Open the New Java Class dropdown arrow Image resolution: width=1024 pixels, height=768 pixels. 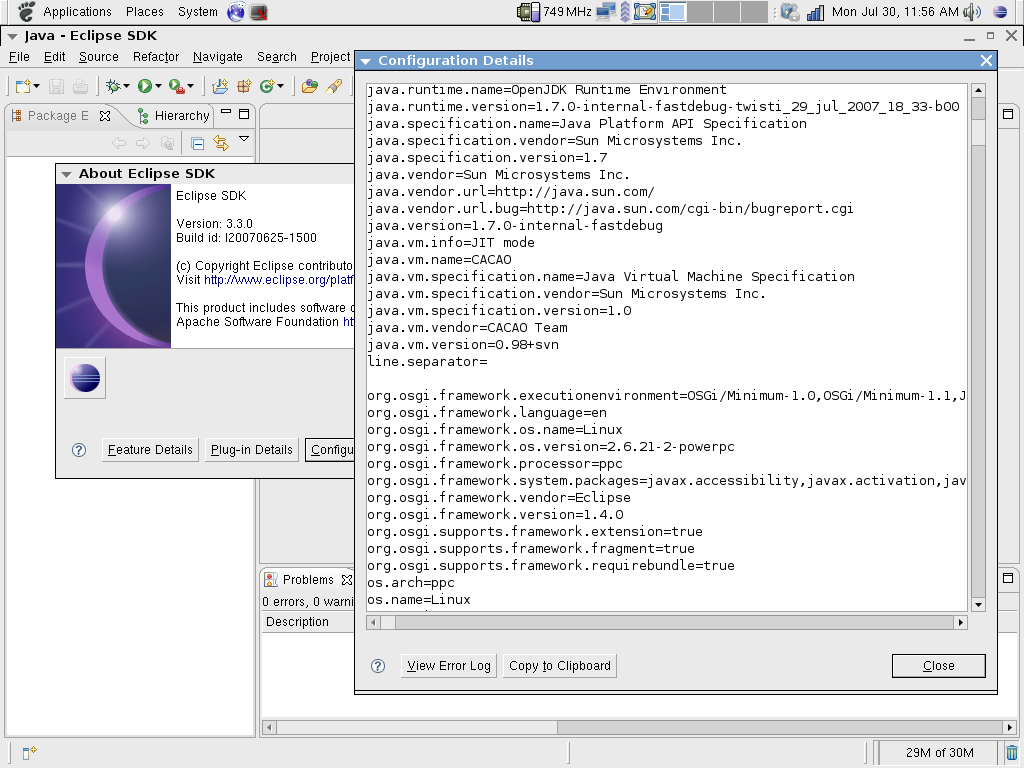tap(281, 86)
